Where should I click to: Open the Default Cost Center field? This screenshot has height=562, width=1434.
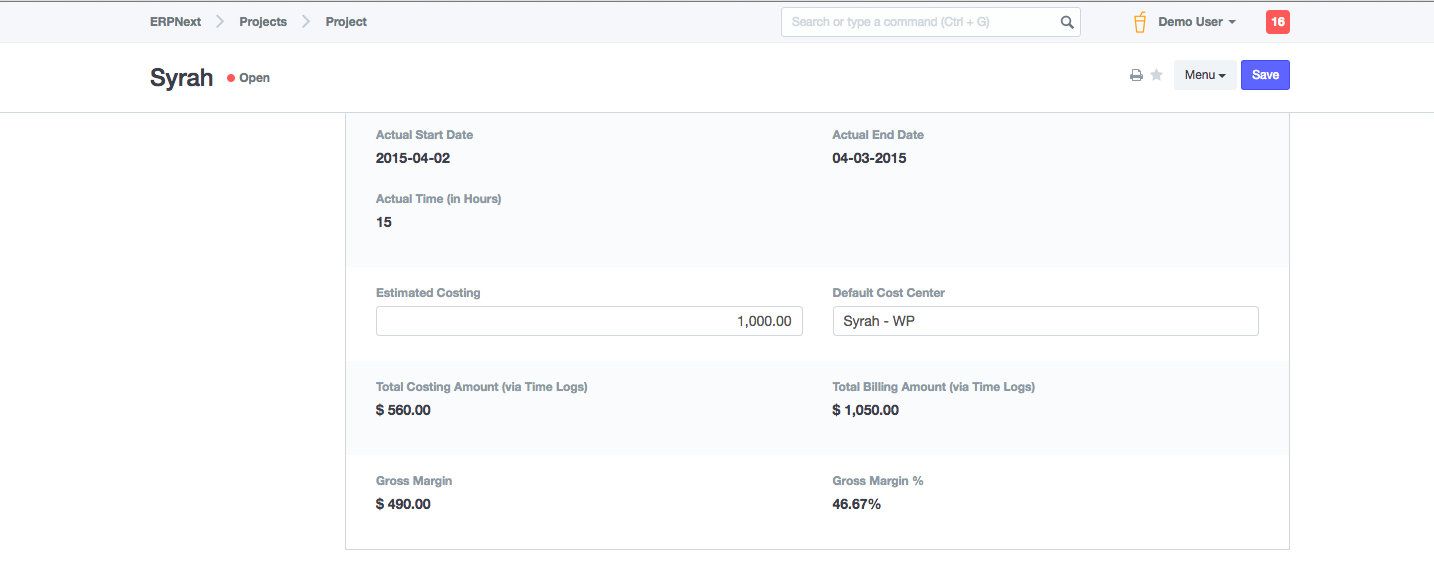1045,321
